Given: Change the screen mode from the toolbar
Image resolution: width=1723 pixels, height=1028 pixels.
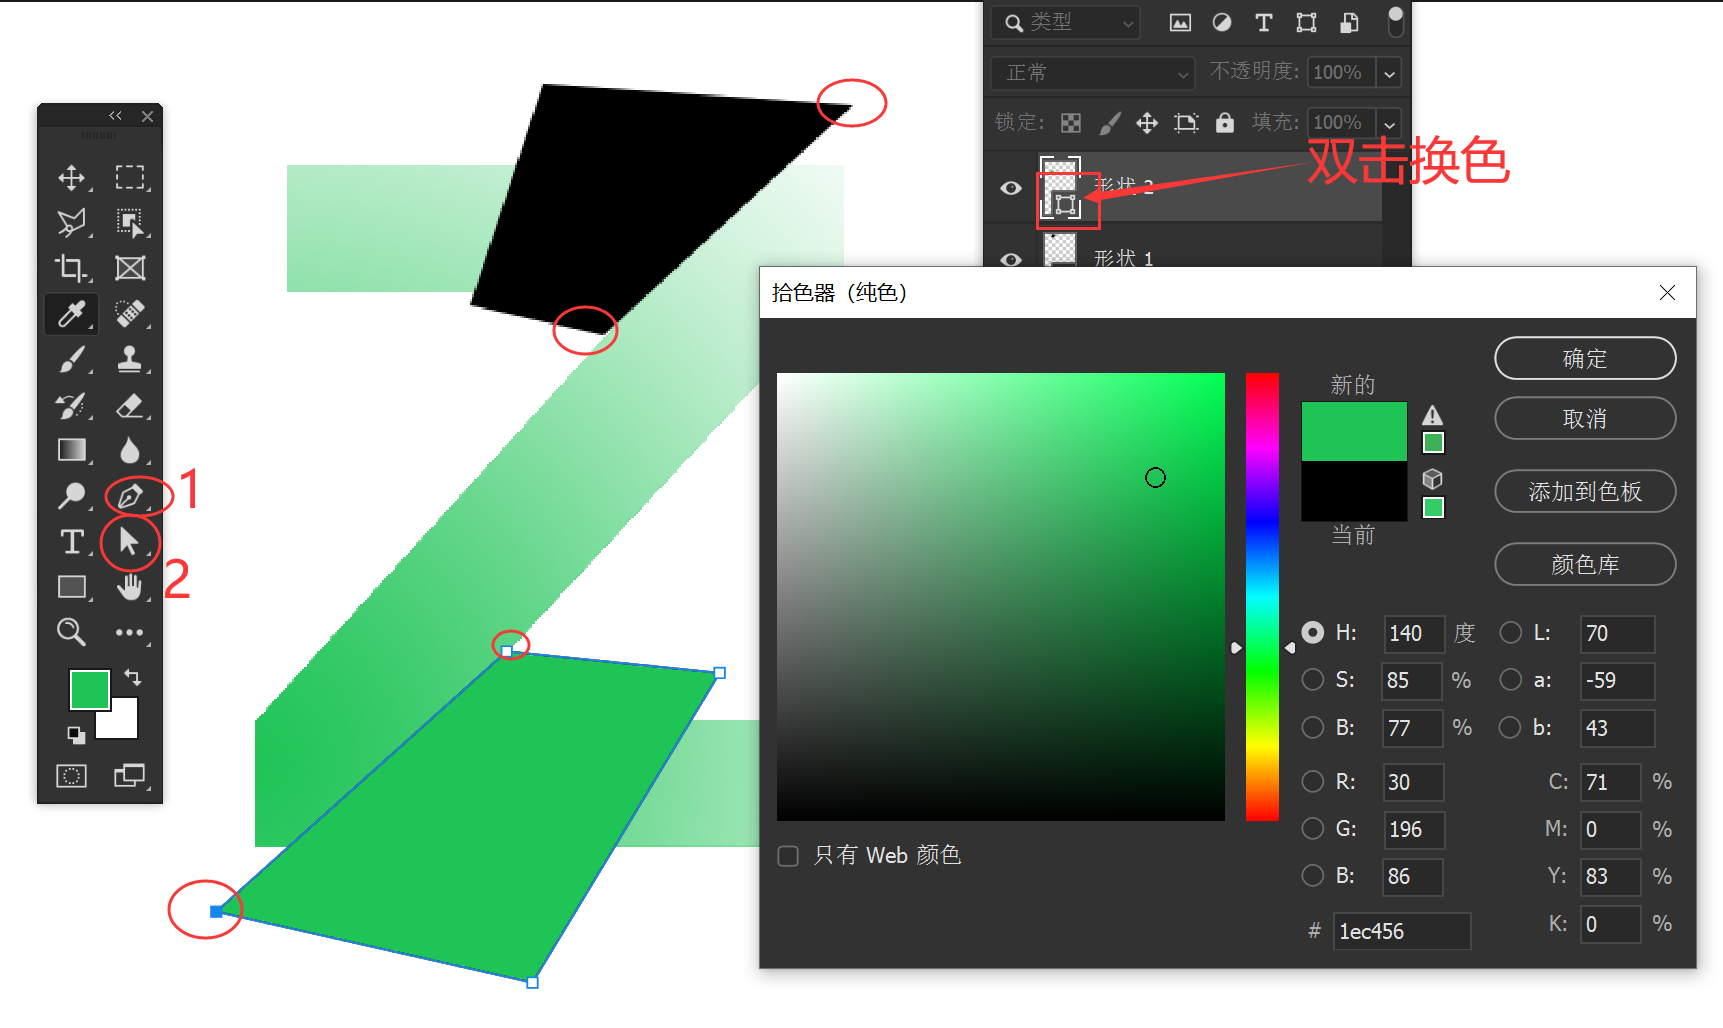Looking at the screenshot, I should [130, 776].
